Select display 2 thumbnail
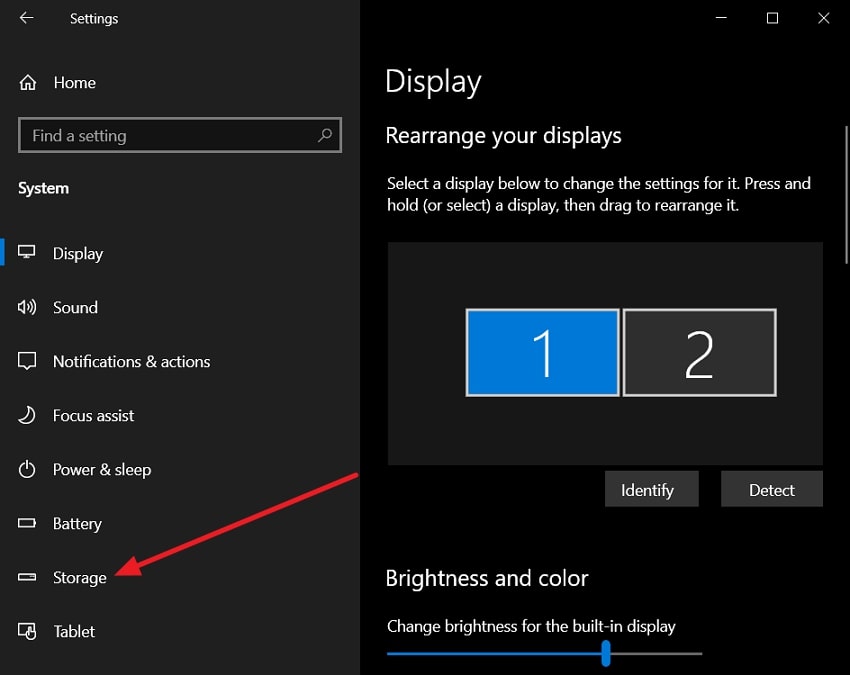 coord(699,353)
